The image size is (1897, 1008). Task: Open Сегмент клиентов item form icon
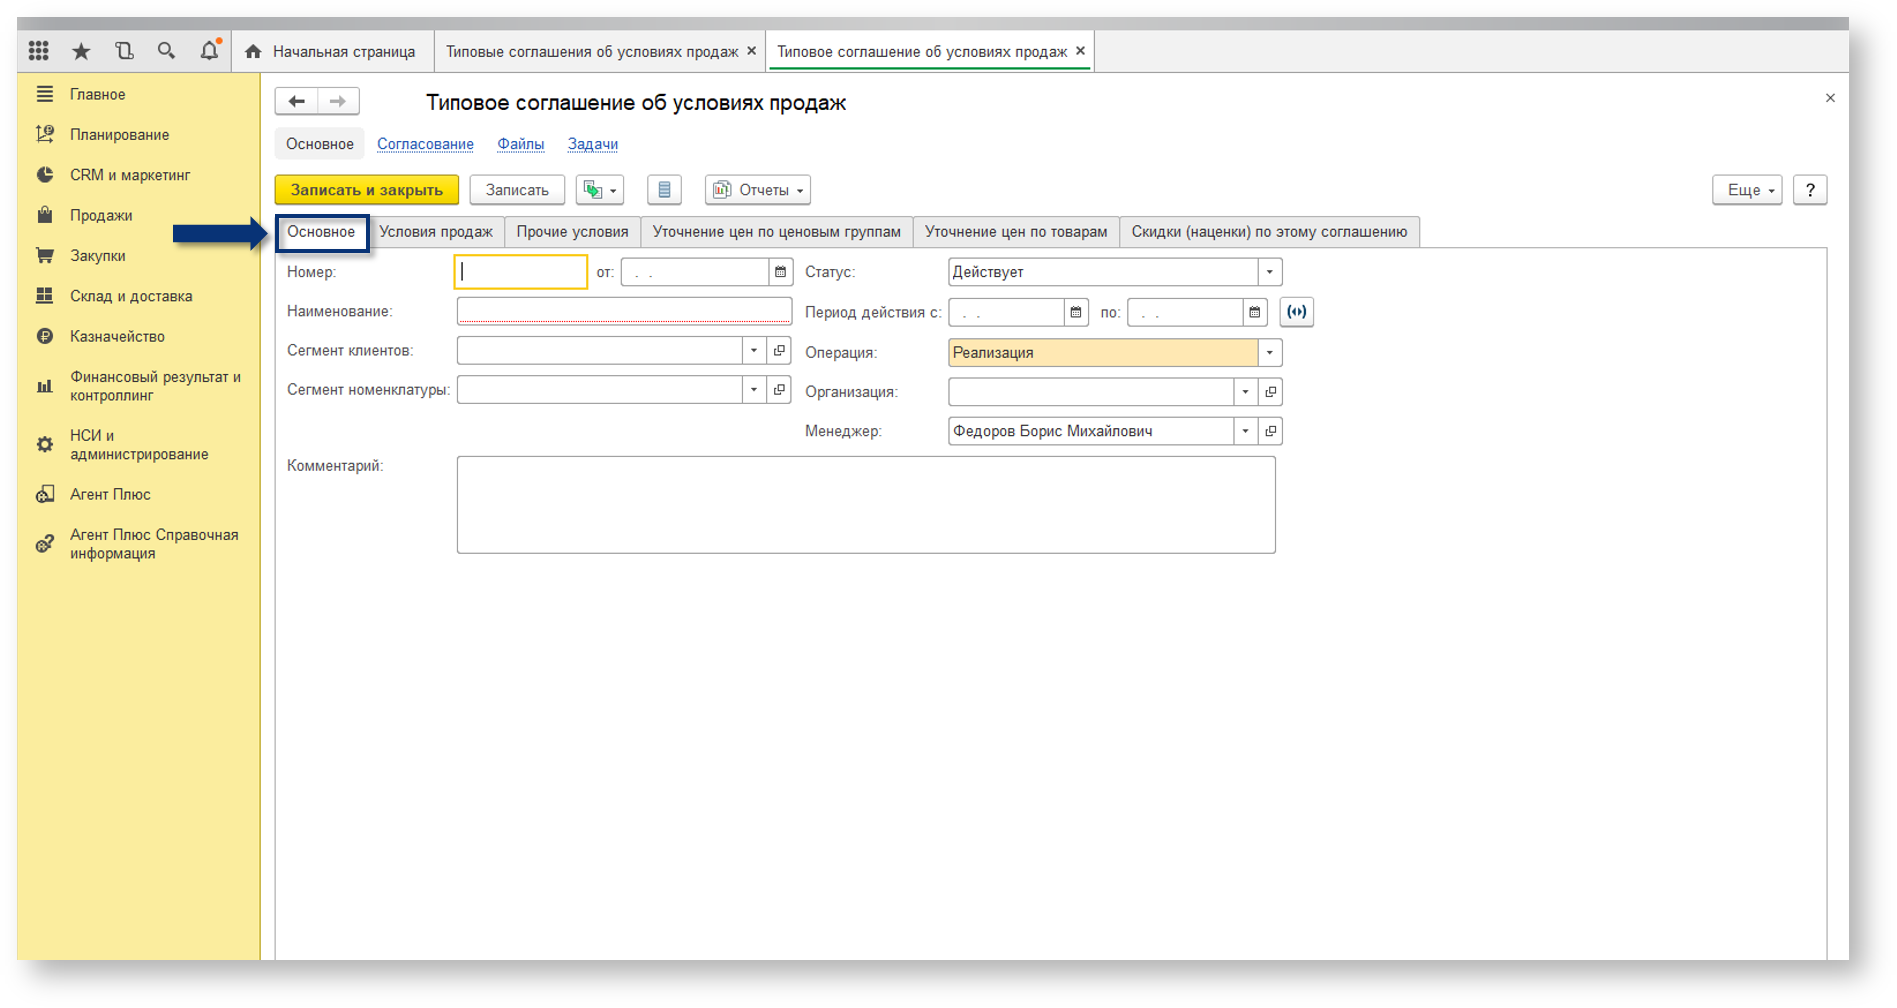780,350
